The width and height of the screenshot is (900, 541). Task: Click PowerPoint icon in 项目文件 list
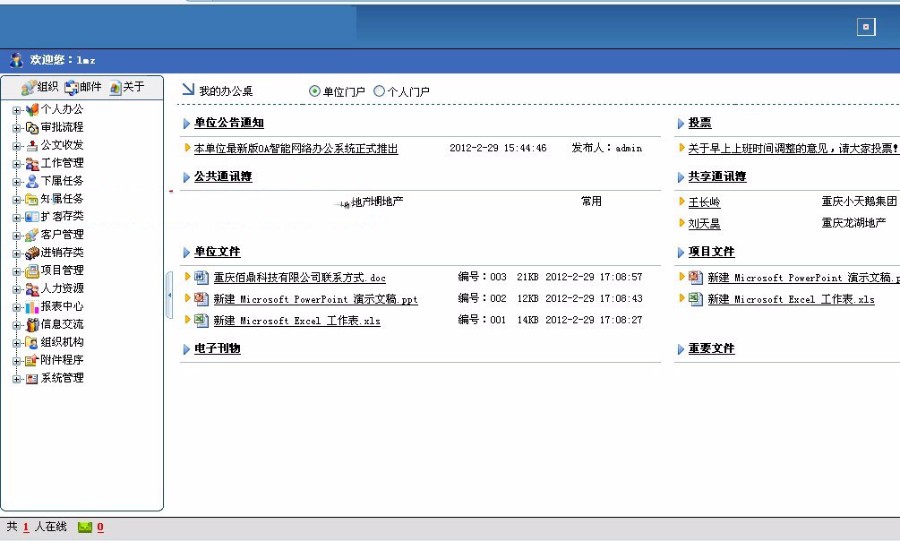[695, 278]
